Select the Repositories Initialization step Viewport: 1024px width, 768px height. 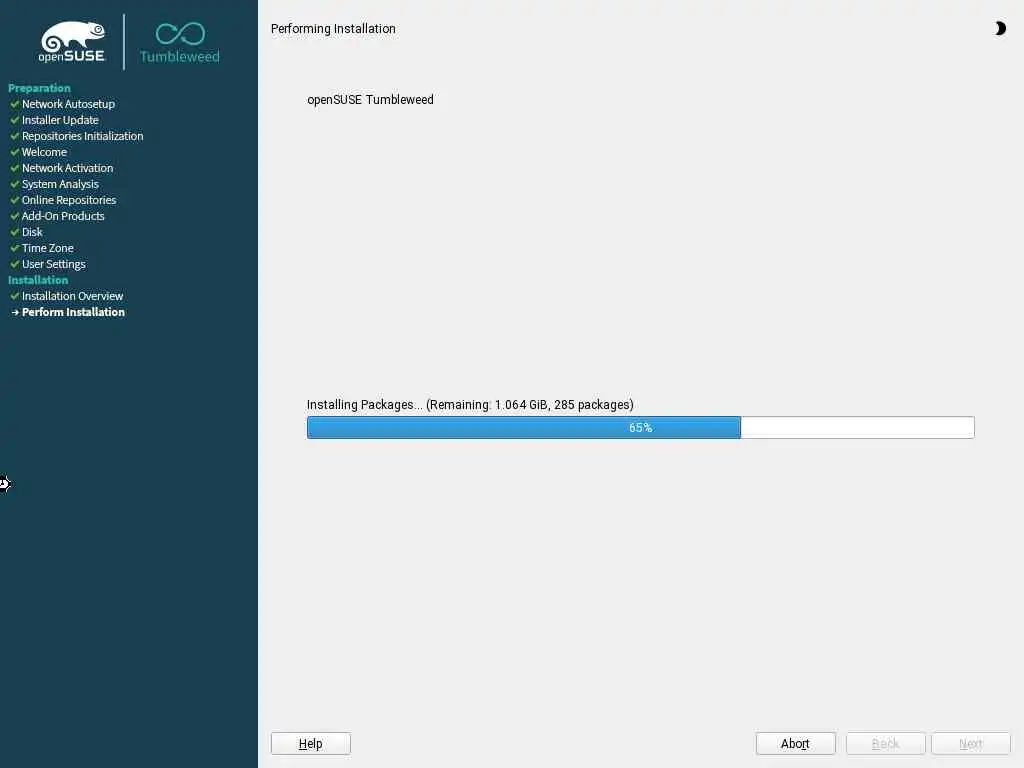[82, 136]
